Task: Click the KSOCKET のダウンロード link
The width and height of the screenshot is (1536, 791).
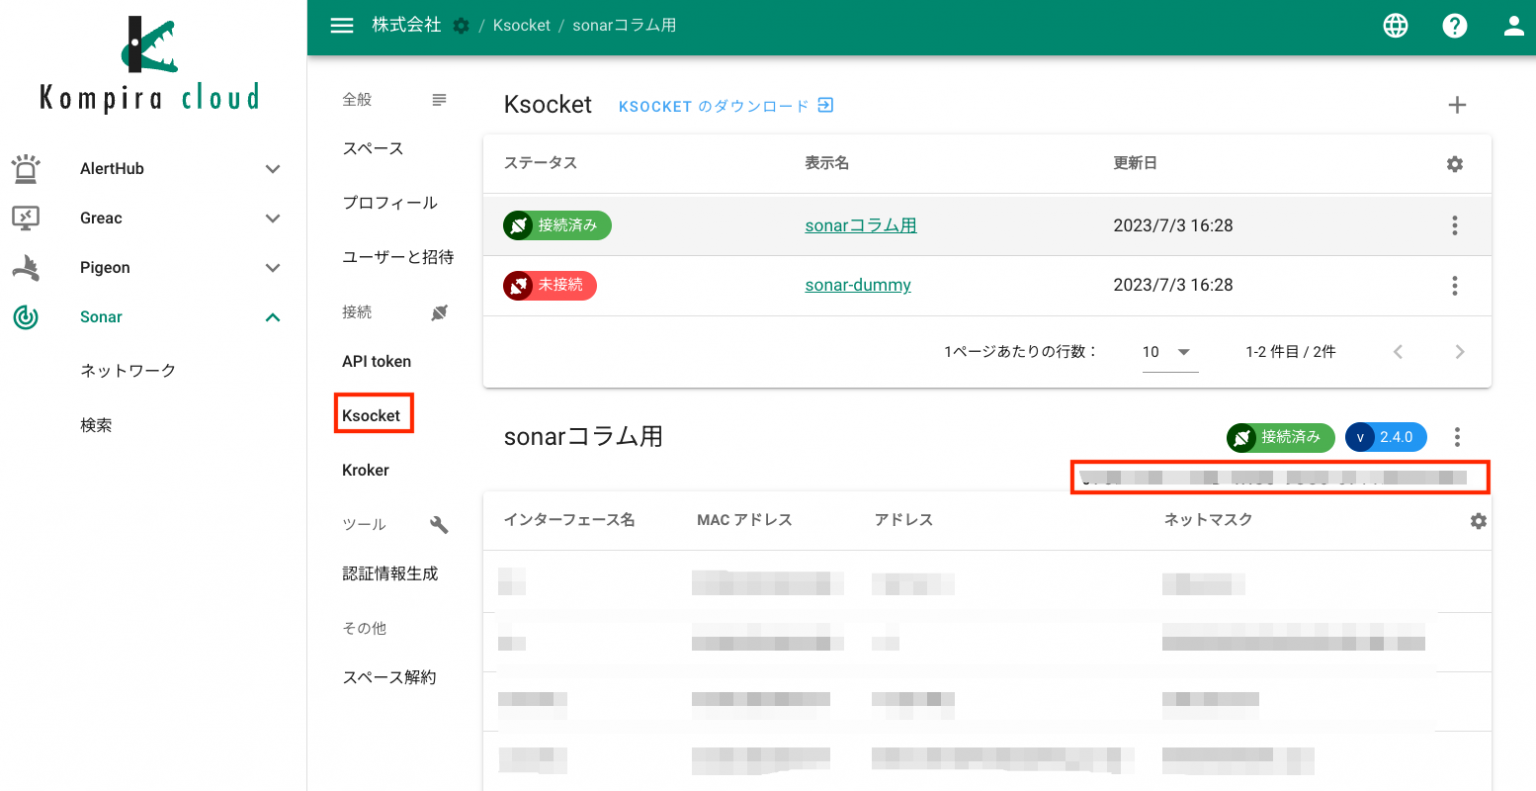Action: pos(726,105)
